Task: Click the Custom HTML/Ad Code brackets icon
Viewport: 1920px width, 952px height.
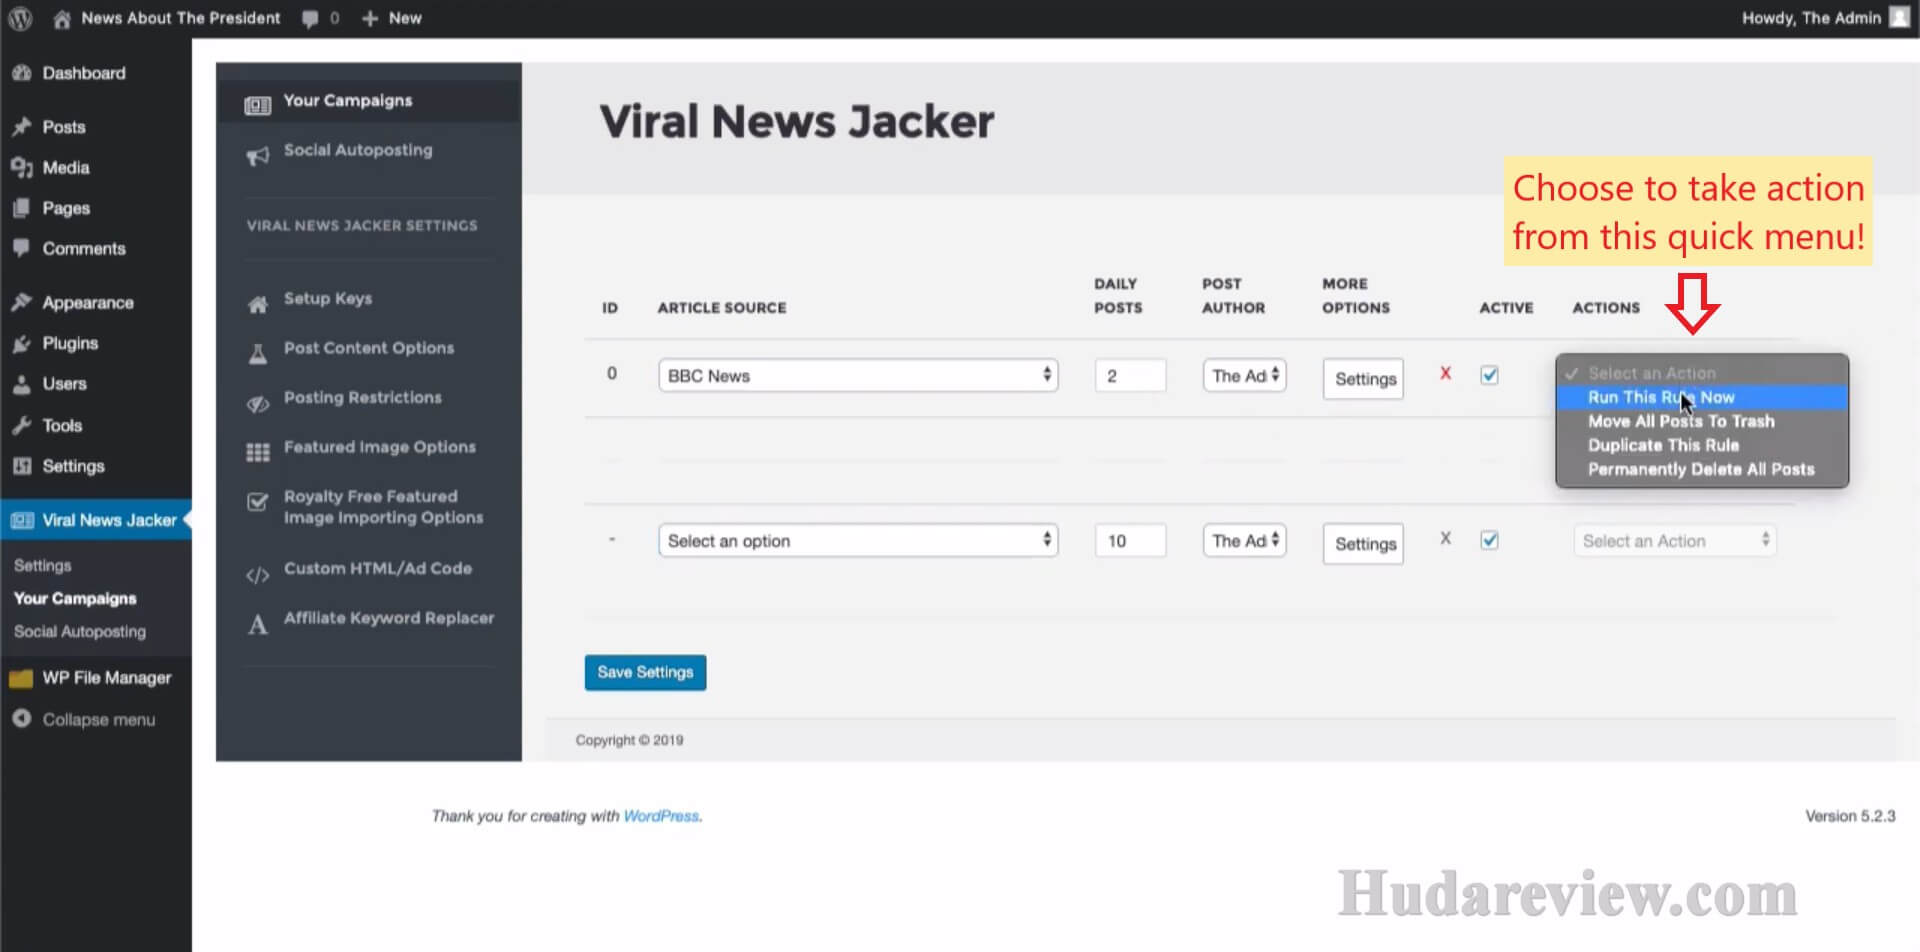Action: coord(258,575)
